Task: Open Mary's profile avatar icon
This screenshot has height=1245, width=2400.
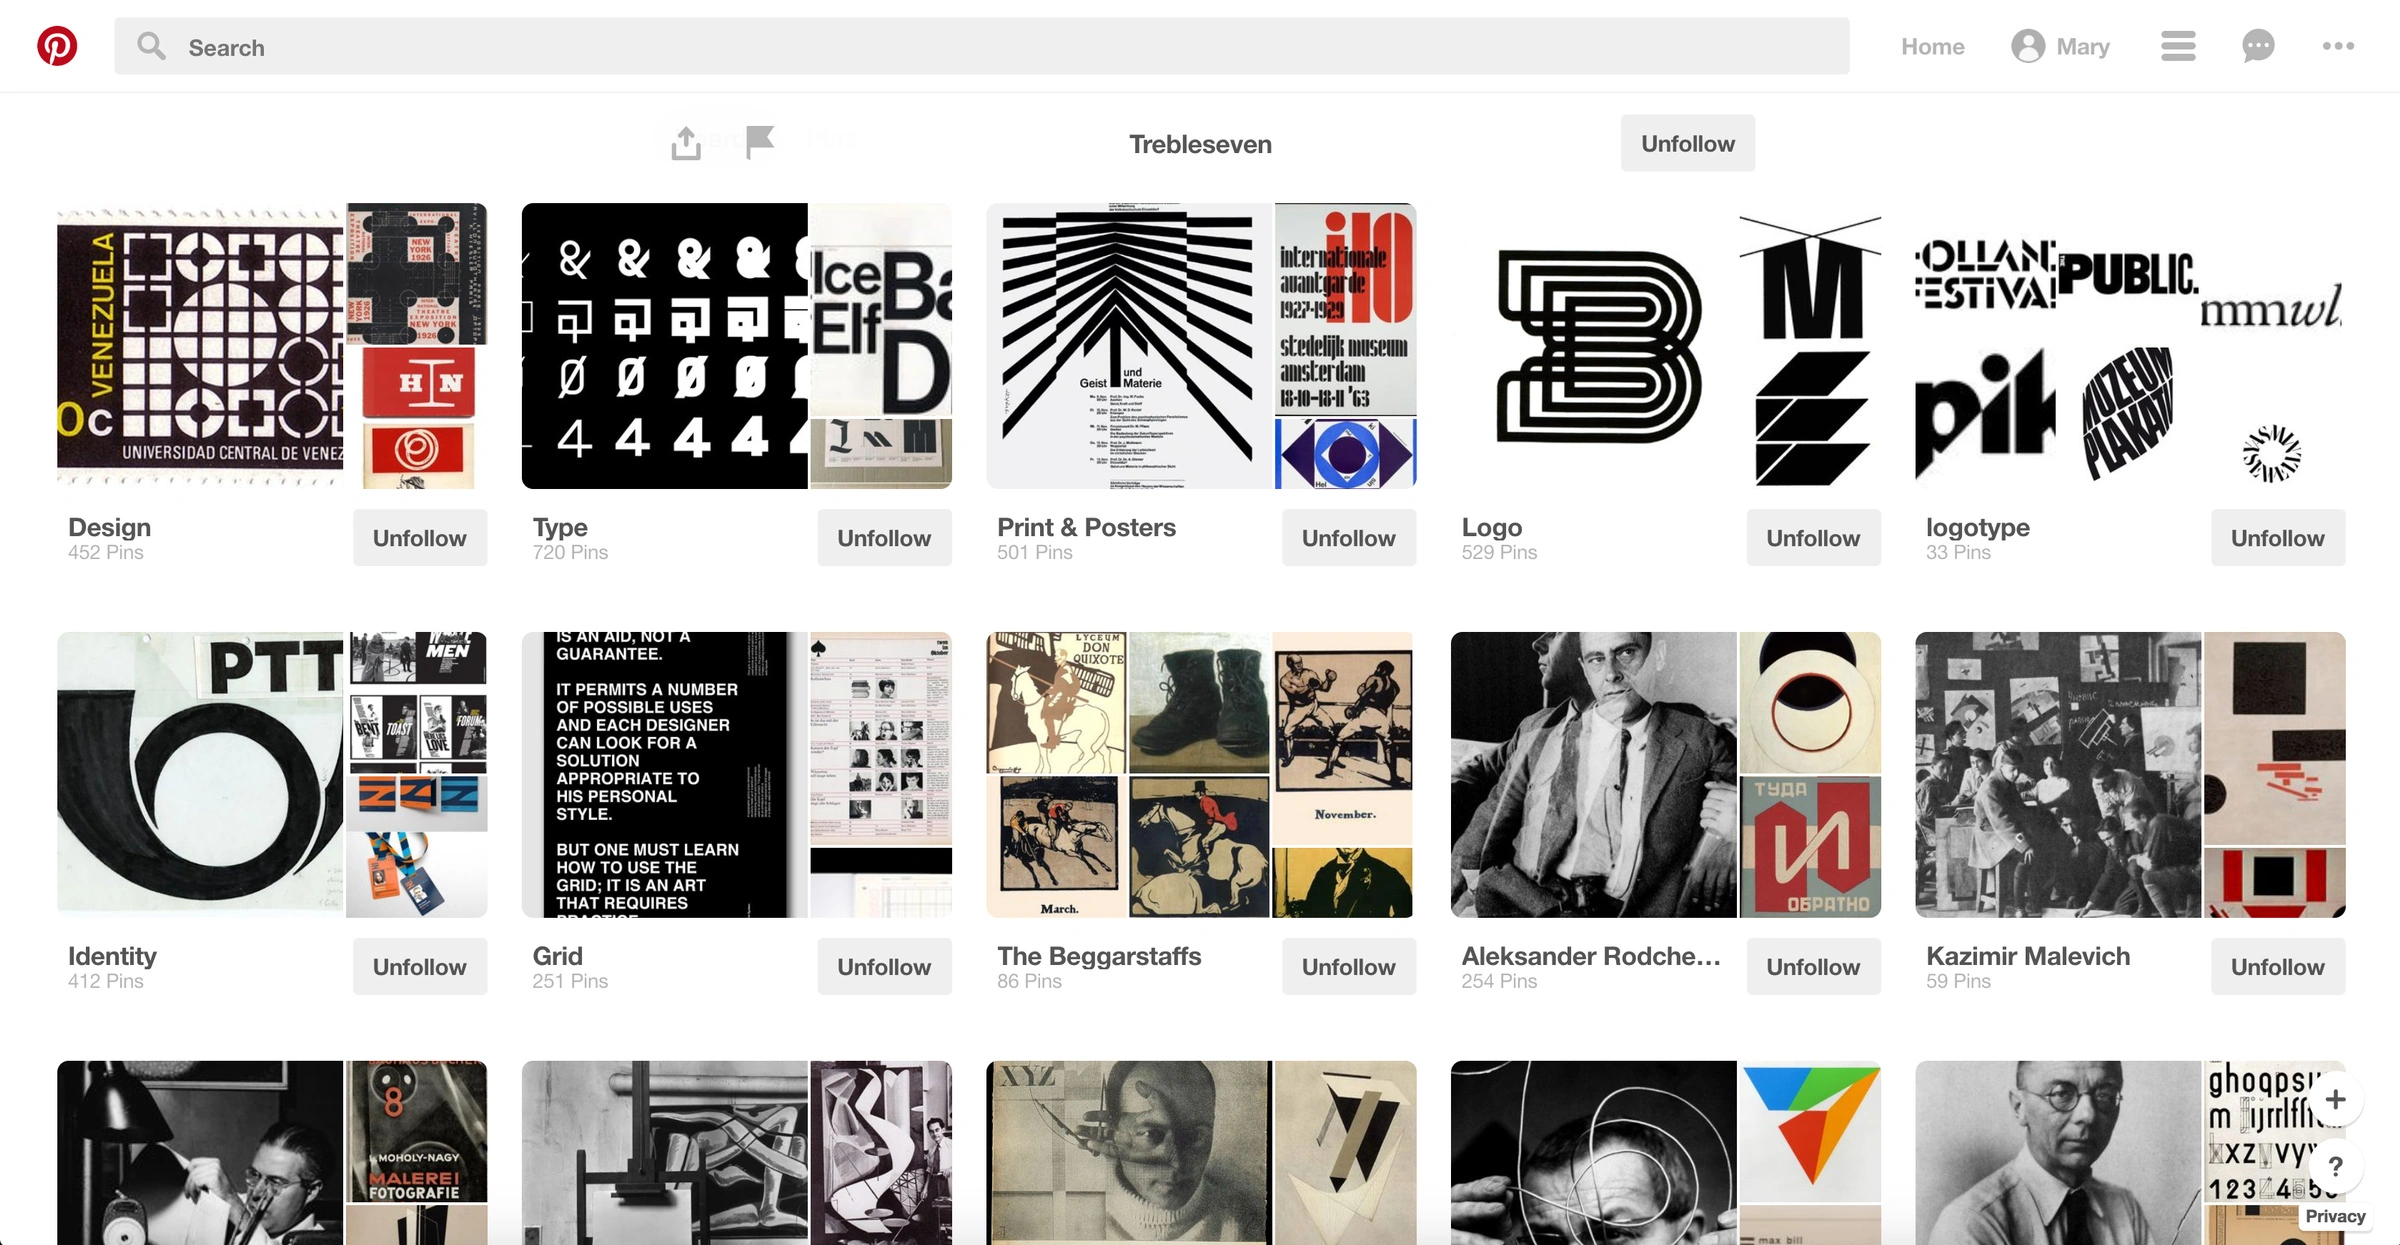Action: point(2027,46)
